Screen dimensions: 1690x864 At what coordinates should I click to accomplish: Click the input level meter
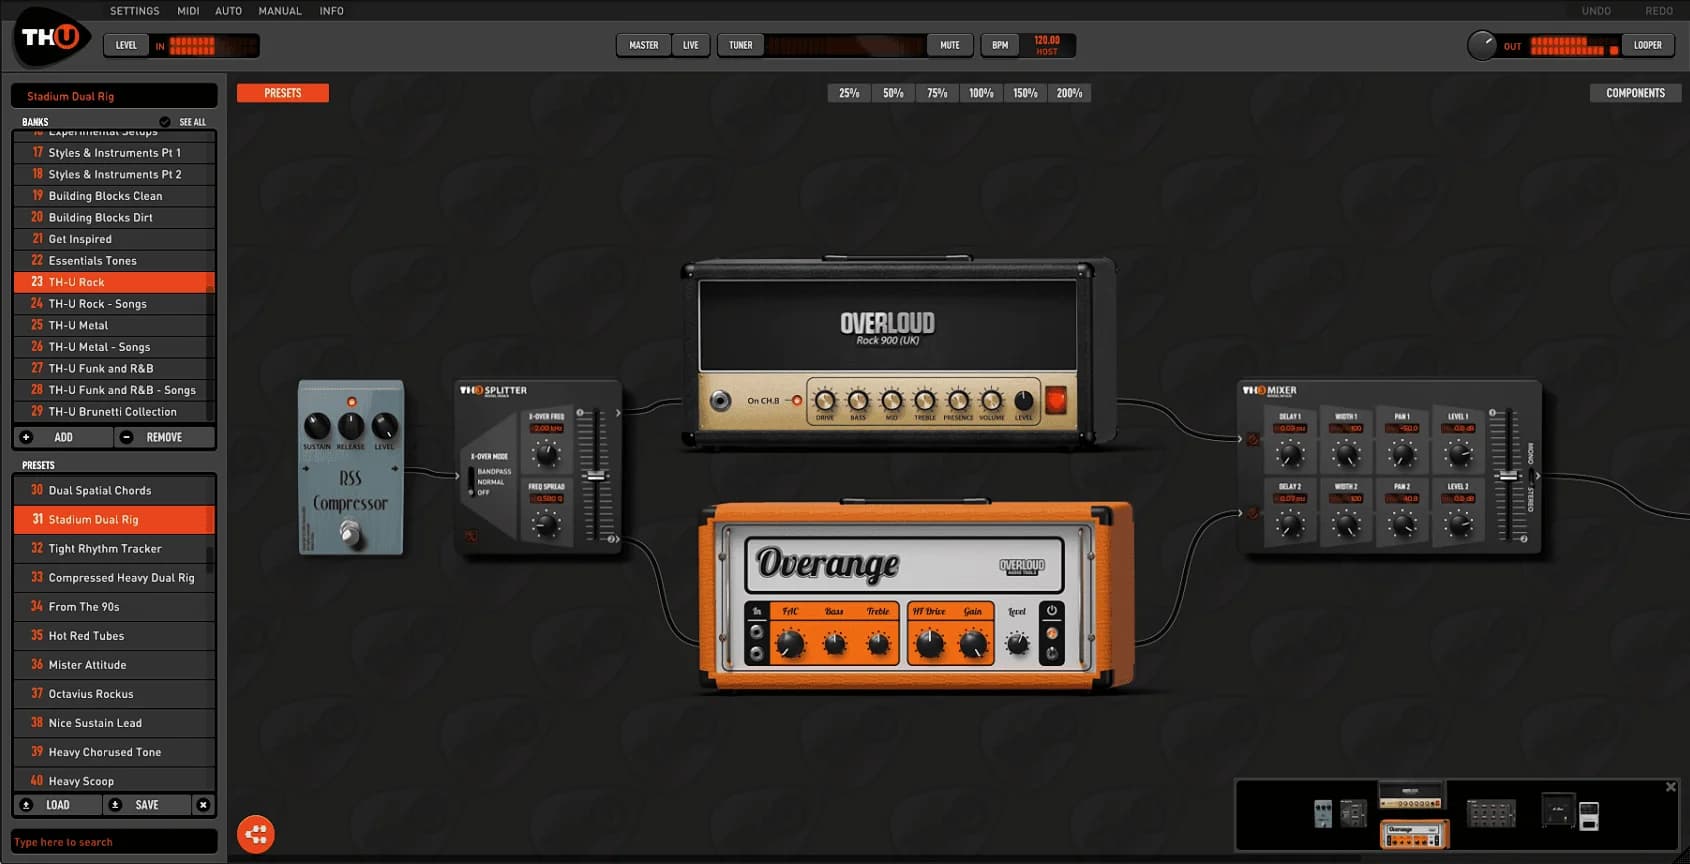213,45
